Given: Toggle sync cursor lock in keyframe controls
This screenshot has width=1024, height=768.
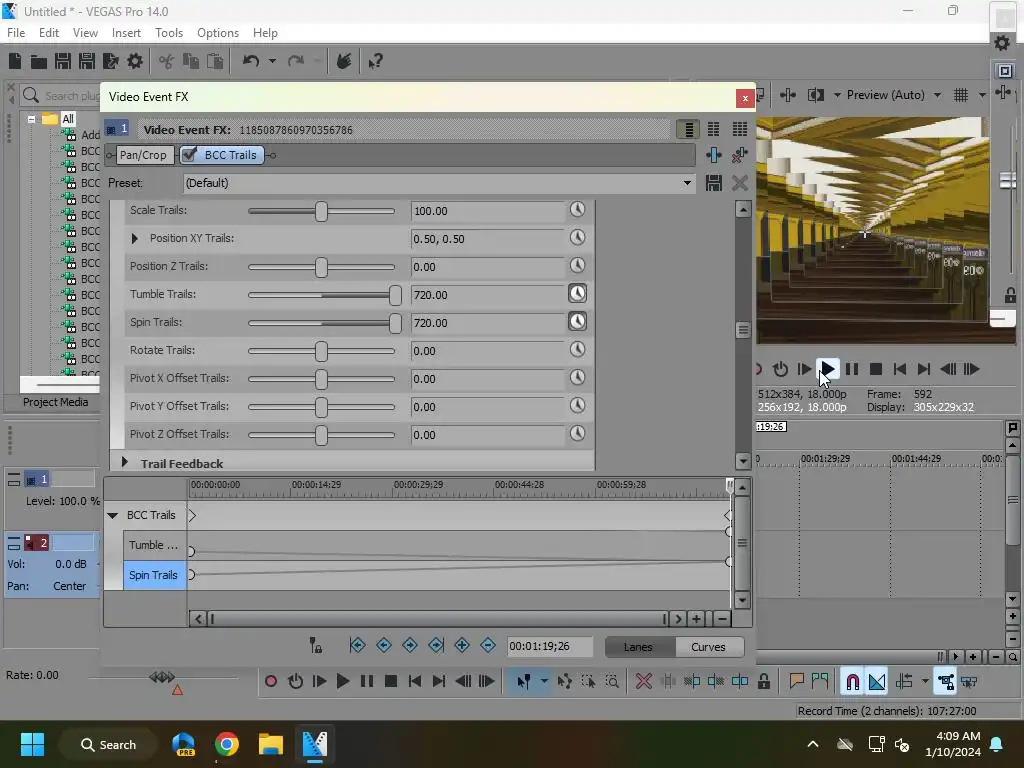Looking at the screenshot, I should pyautogui.click(x=315, y=646).
